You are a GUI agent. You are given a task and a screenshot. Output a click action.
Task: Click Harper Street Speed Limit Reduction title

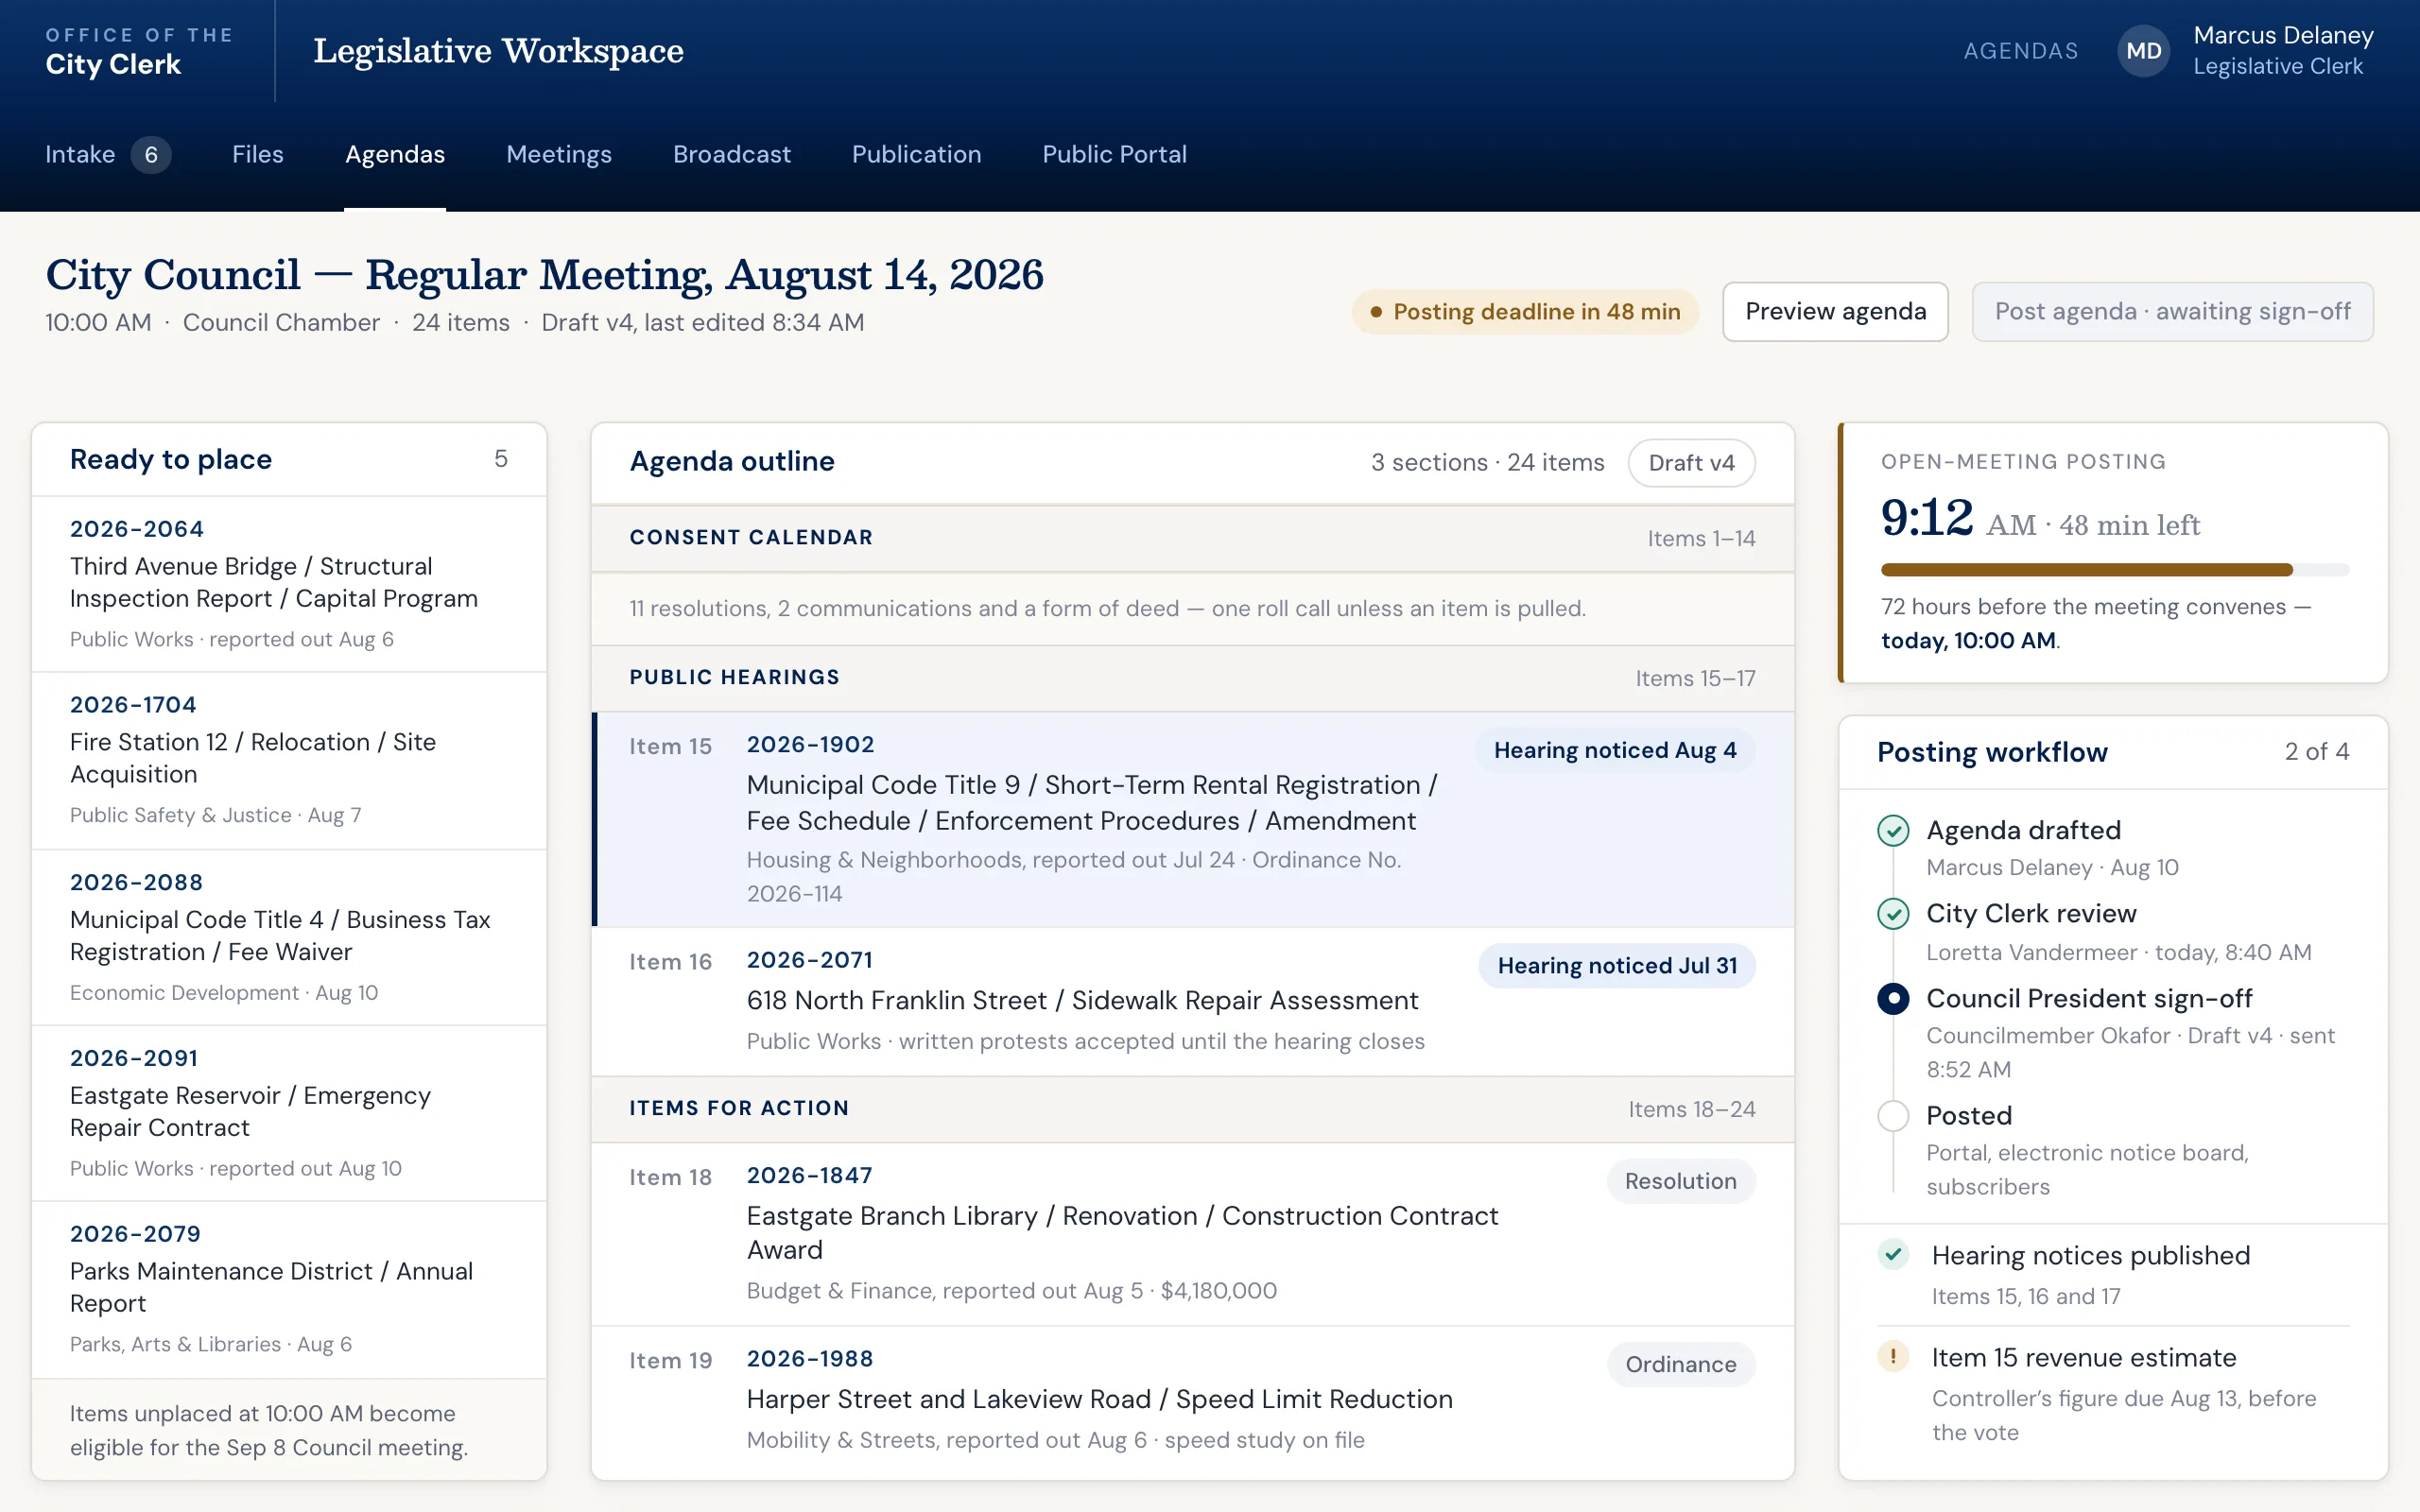[1100, 1400]
